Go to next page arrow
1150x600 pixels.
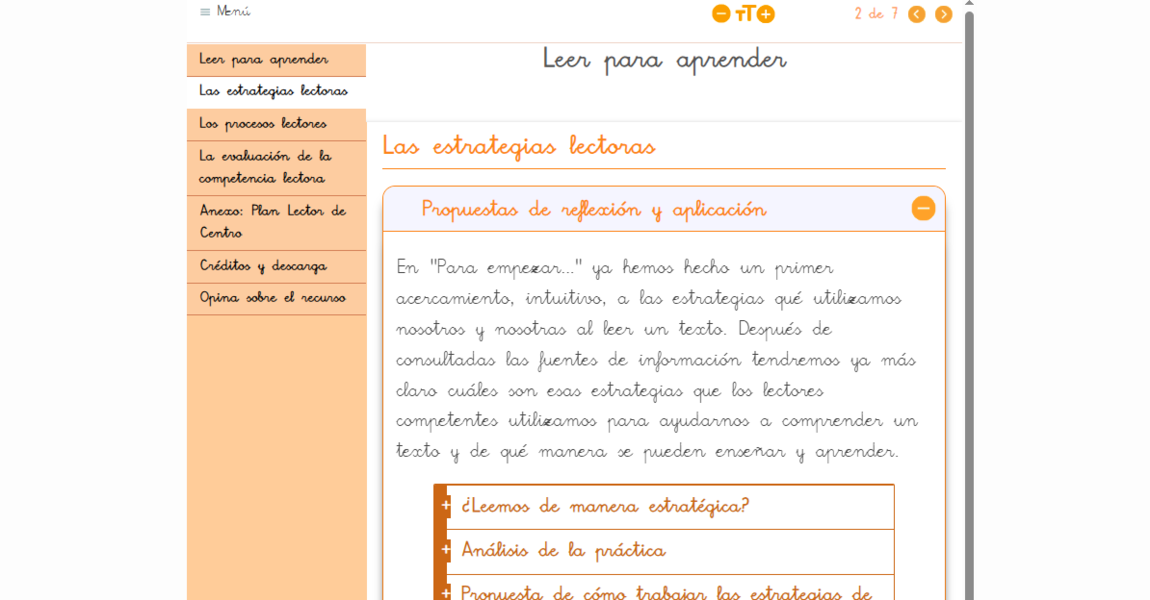pyautogui.click(x=943, y=14)
